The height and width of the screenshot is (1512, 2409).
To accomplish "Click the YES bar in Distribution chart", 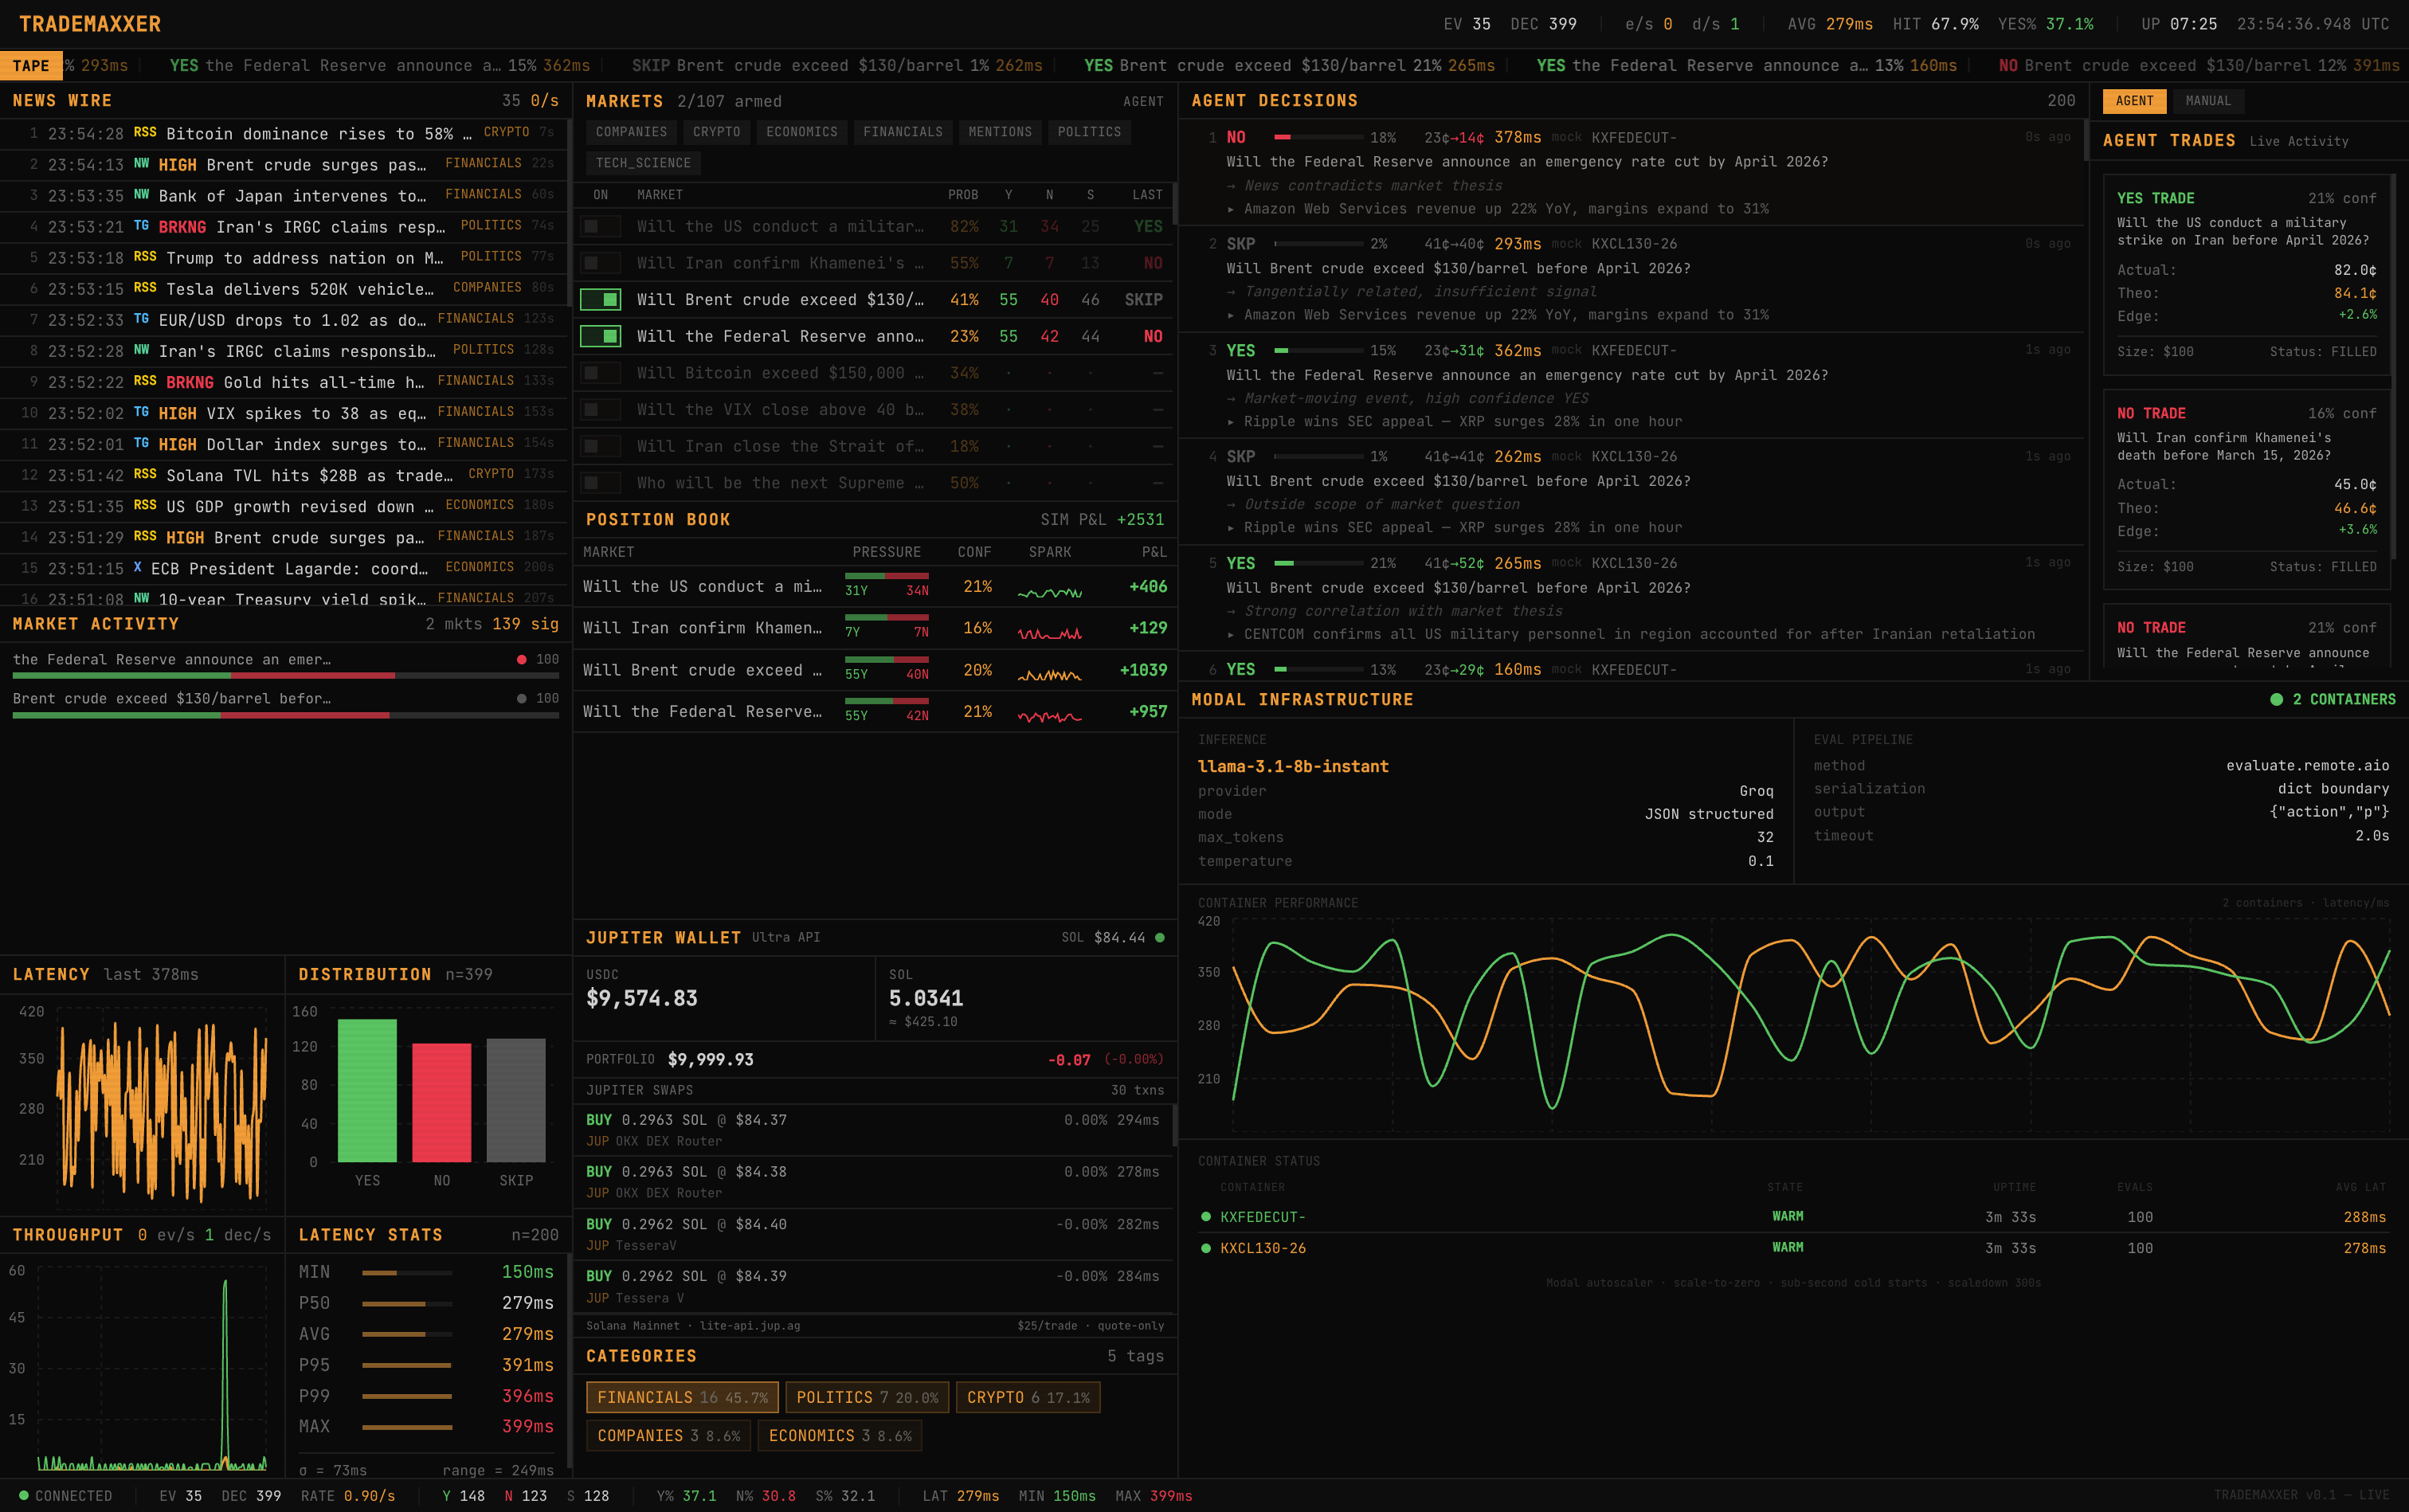I will point(367,1090).
